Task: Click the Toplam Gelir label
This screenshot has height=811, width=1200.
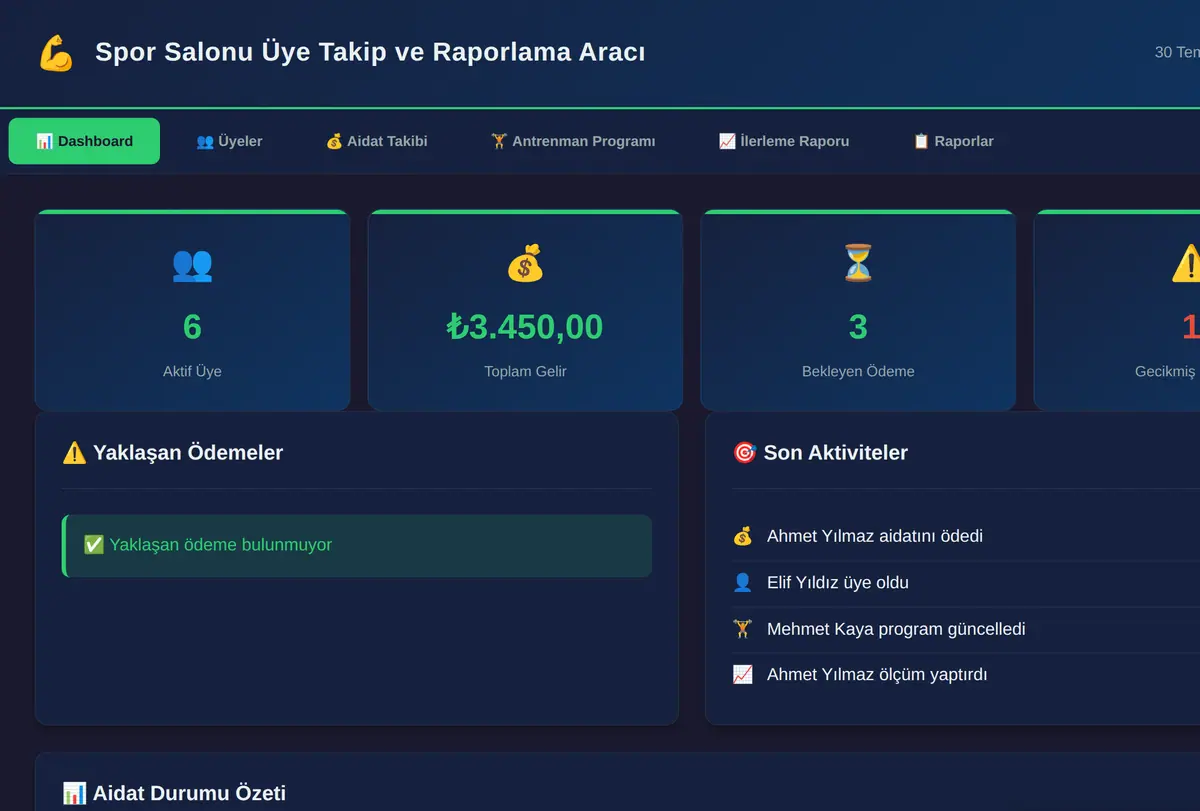Action: [525, 371]
